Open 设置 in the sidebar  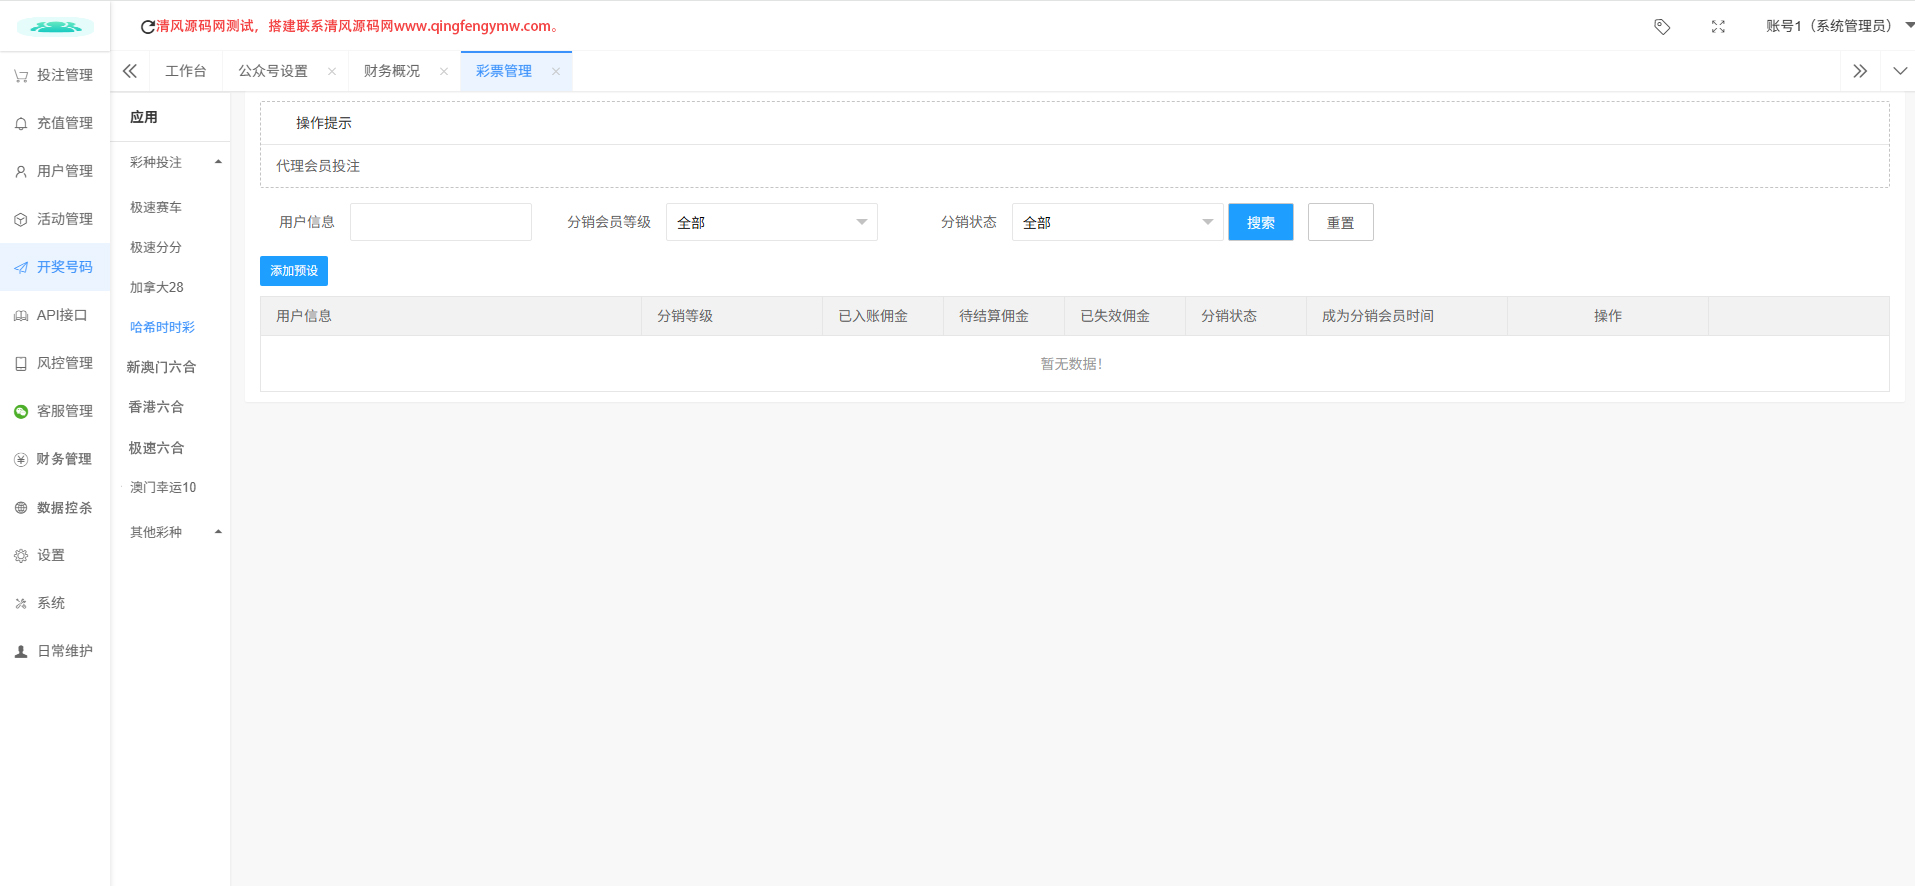click(x=50, y=555)
